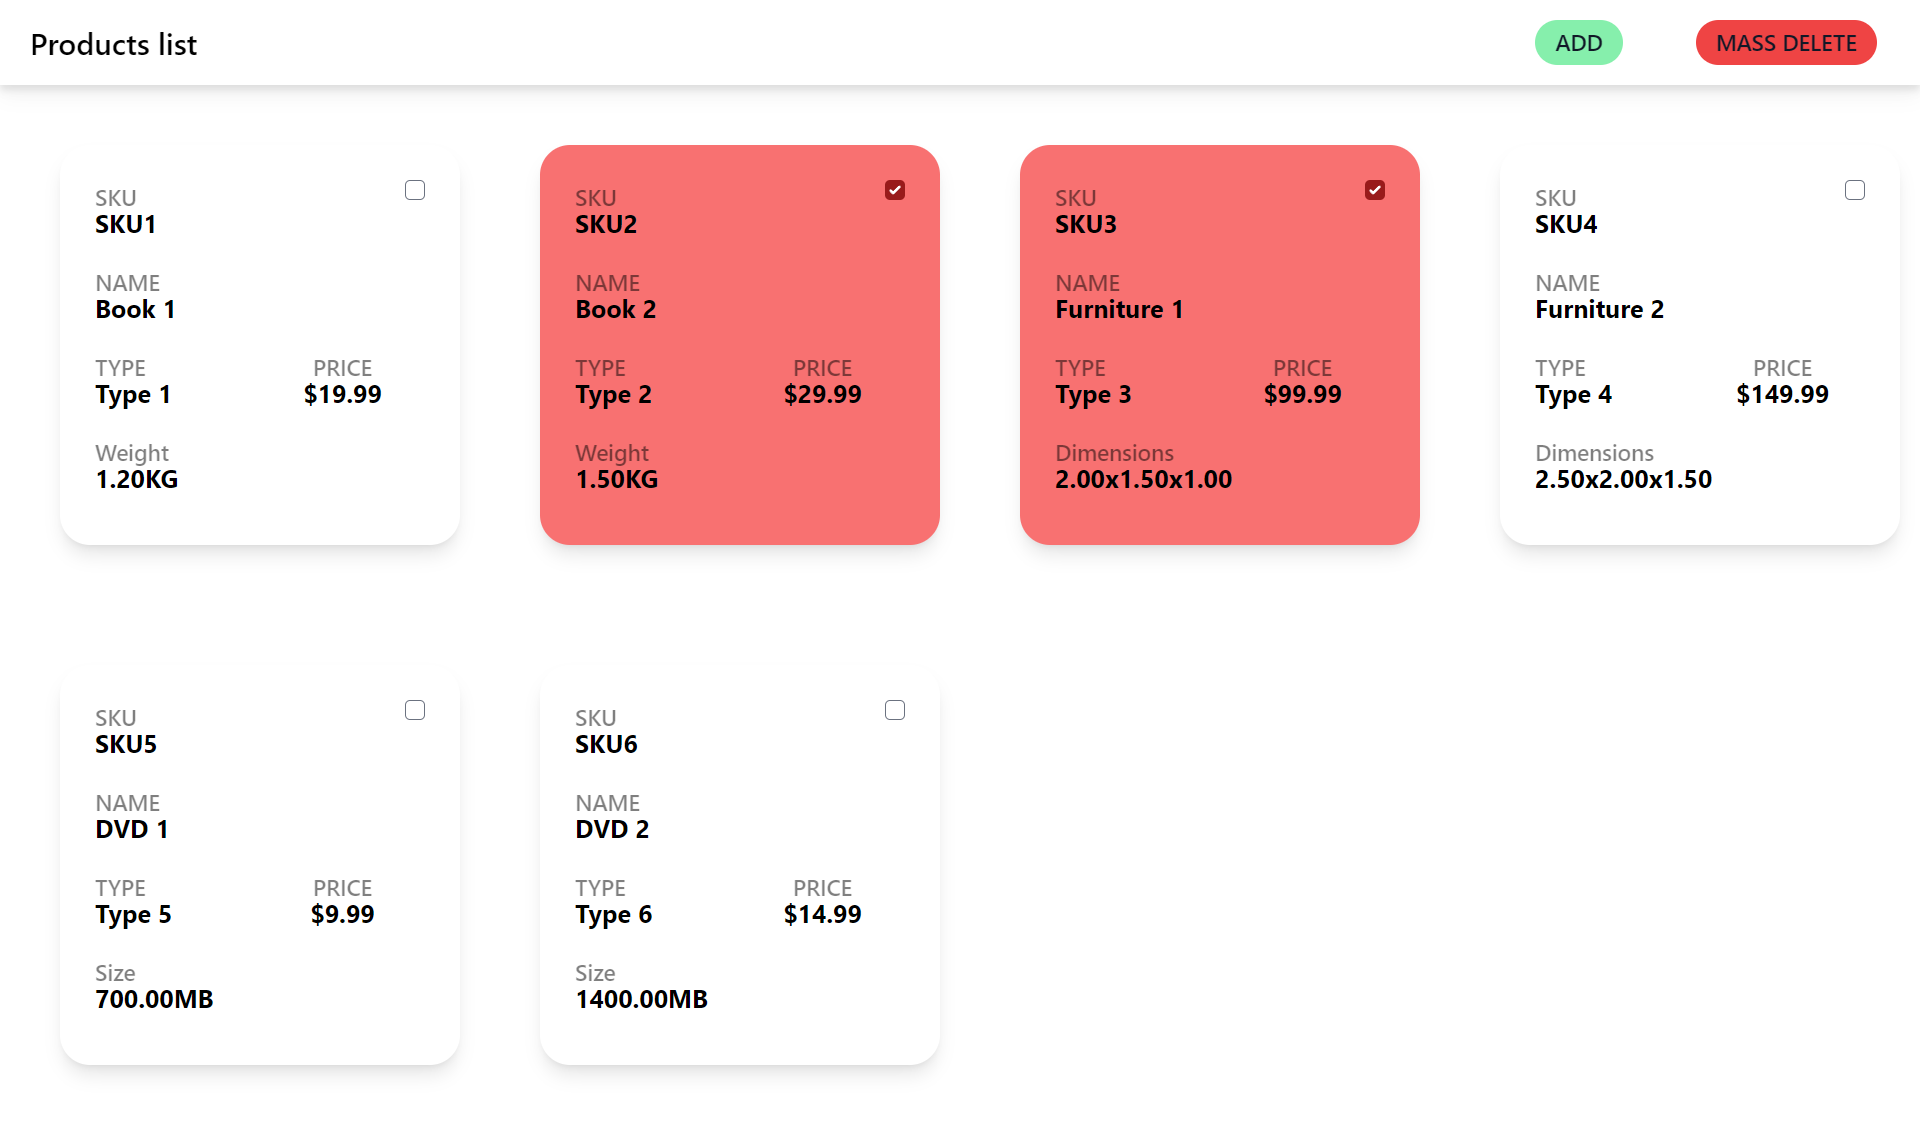Viewport: 1920px width, 1125px height.
Task: Enable the SKU6 DVD 2 checkbox
Action: click(895, 710)
